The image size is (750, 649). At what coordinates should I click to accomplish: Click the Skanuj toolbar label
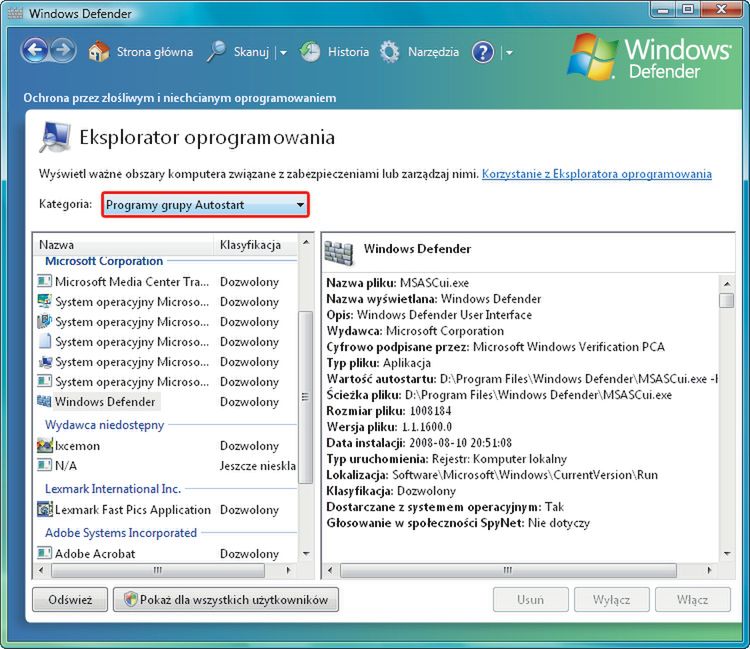click(251, 52)
